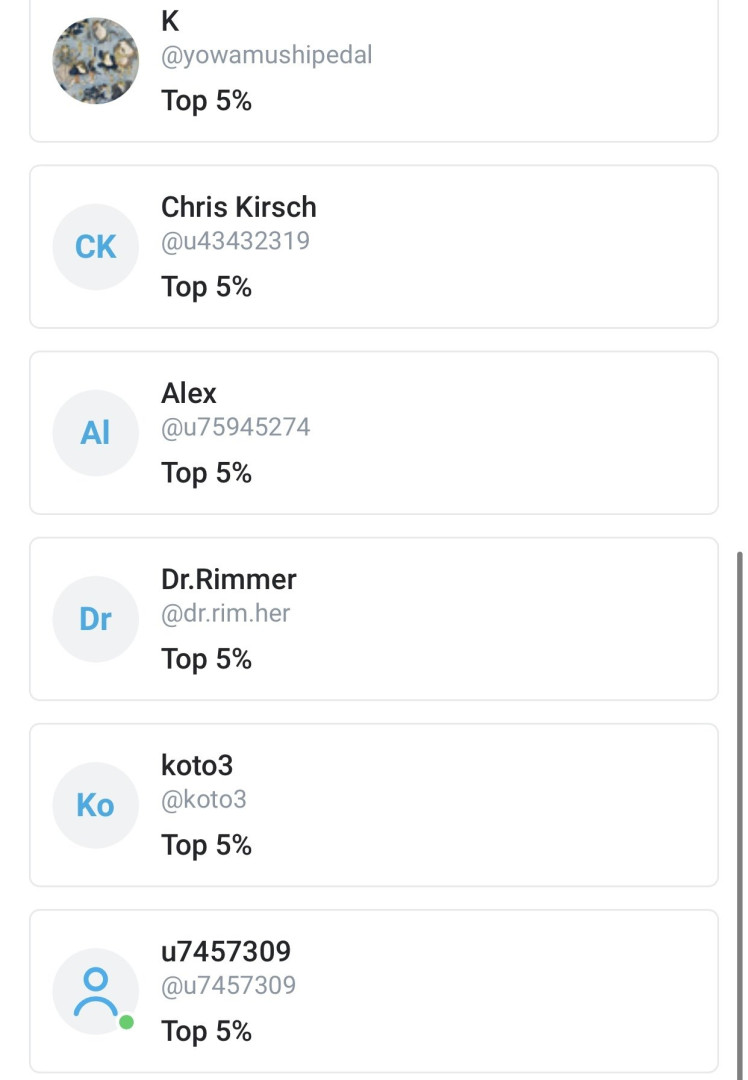748x1080 pixels.
Task: Select the Alex user name
Action: tap(189, 393)
